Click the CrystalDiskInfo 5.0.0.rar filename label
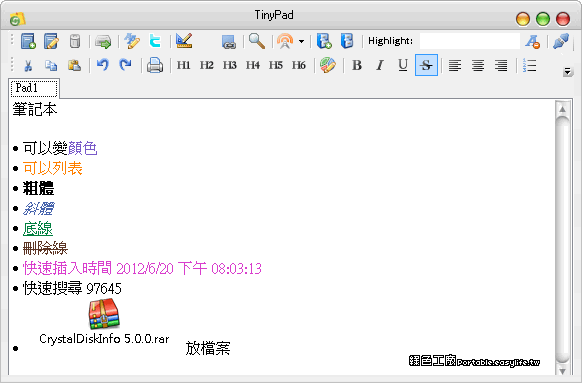The image size is (582, 383). point(104,339)
